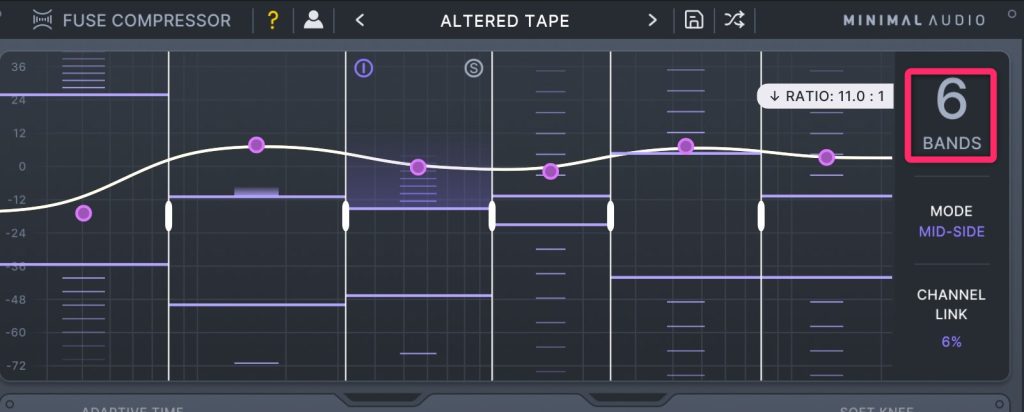This screenshot has width=1024, height=412.
Task: Click the Channel Link 6% value
Action: pyautogui.click(x=951, y=341)
